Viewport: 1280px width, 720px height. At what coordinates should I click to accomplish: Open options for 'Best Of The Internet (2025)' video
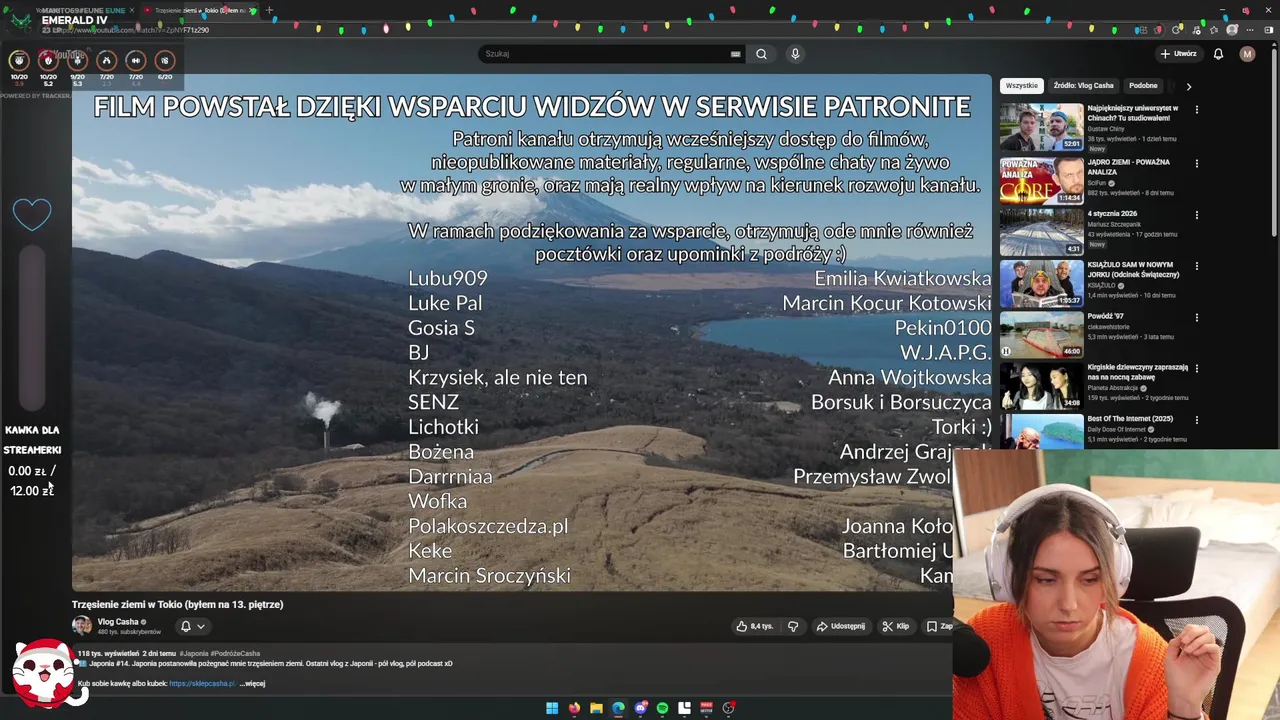[1196, 419]
